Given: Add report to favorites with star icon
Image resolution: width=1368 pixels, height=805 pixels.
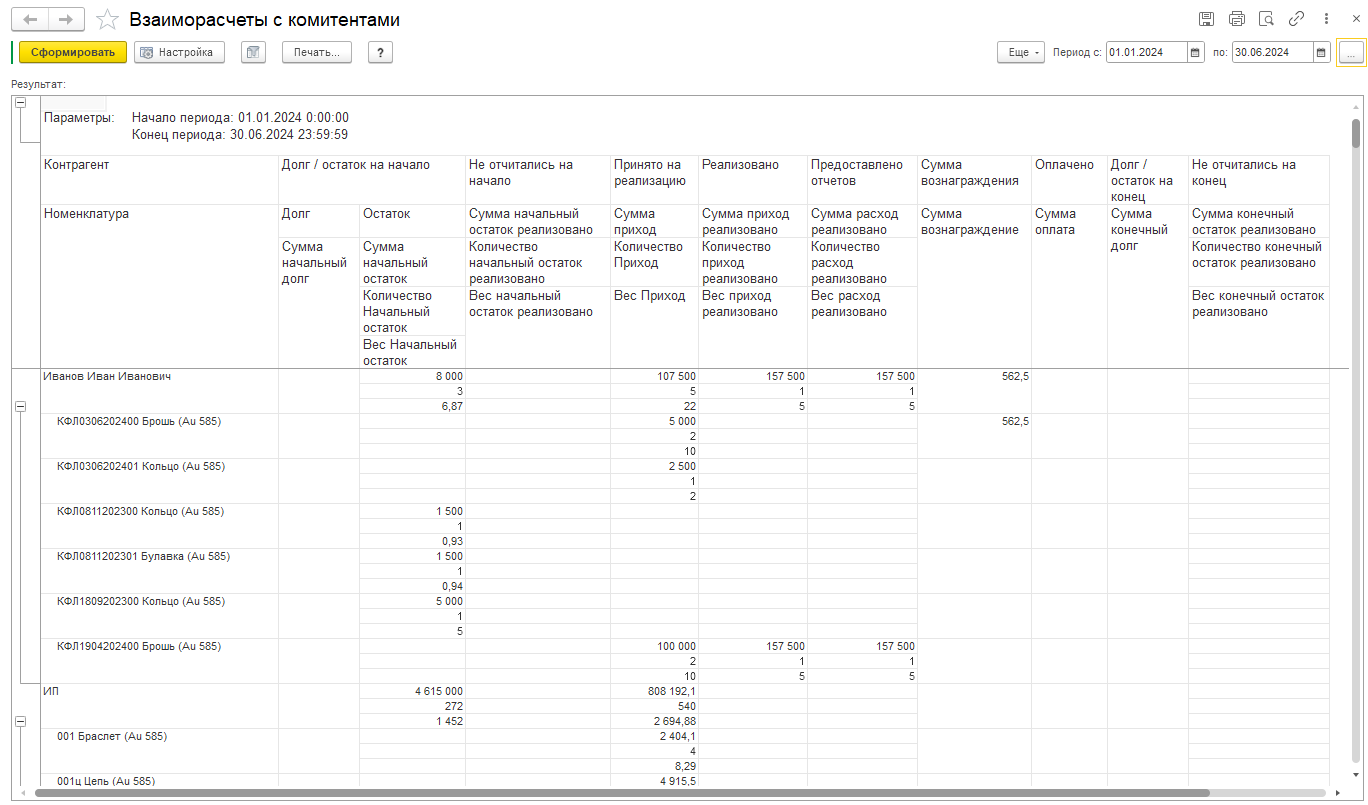Looking at the screenshot, I should pos(108,20).
